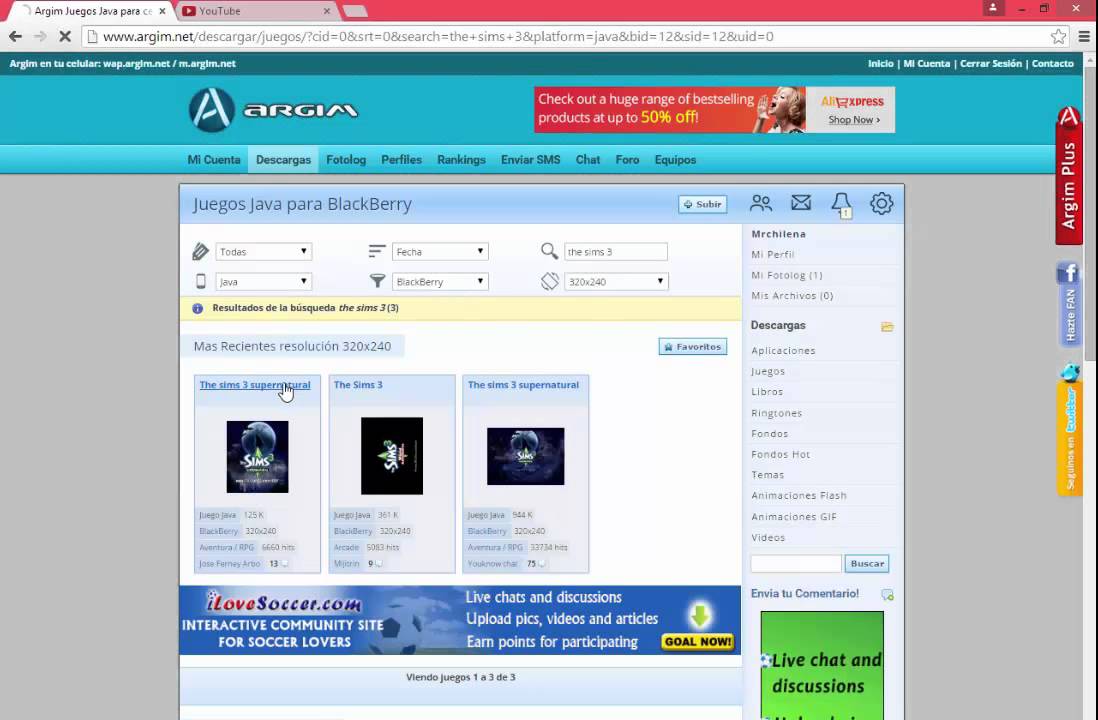Open Mi Cuenta in navigation bar
This screenshot has width=1098, height=720.
point(214,160)
